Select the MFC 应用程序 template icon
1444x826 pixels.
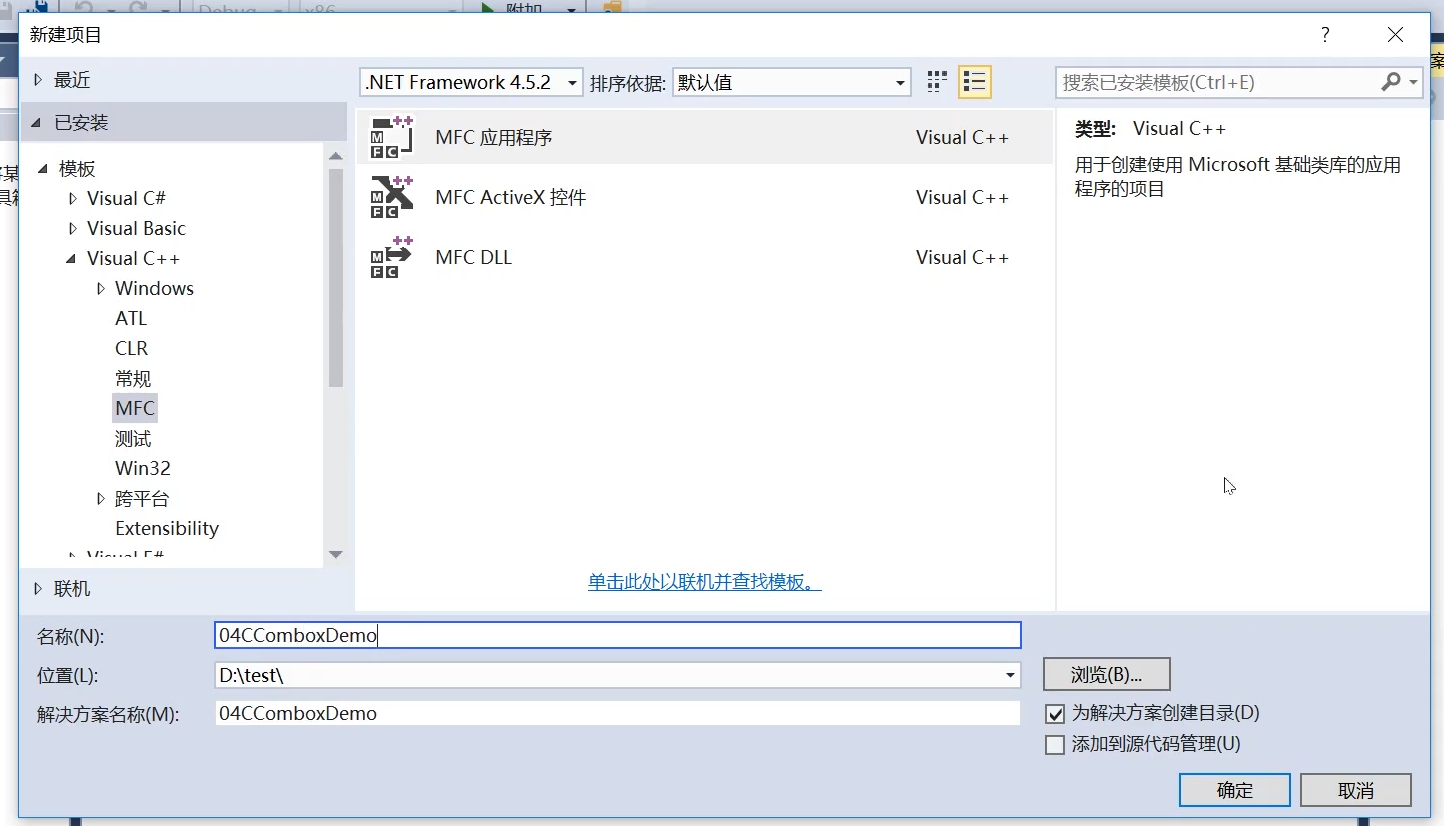pos(391,137)
